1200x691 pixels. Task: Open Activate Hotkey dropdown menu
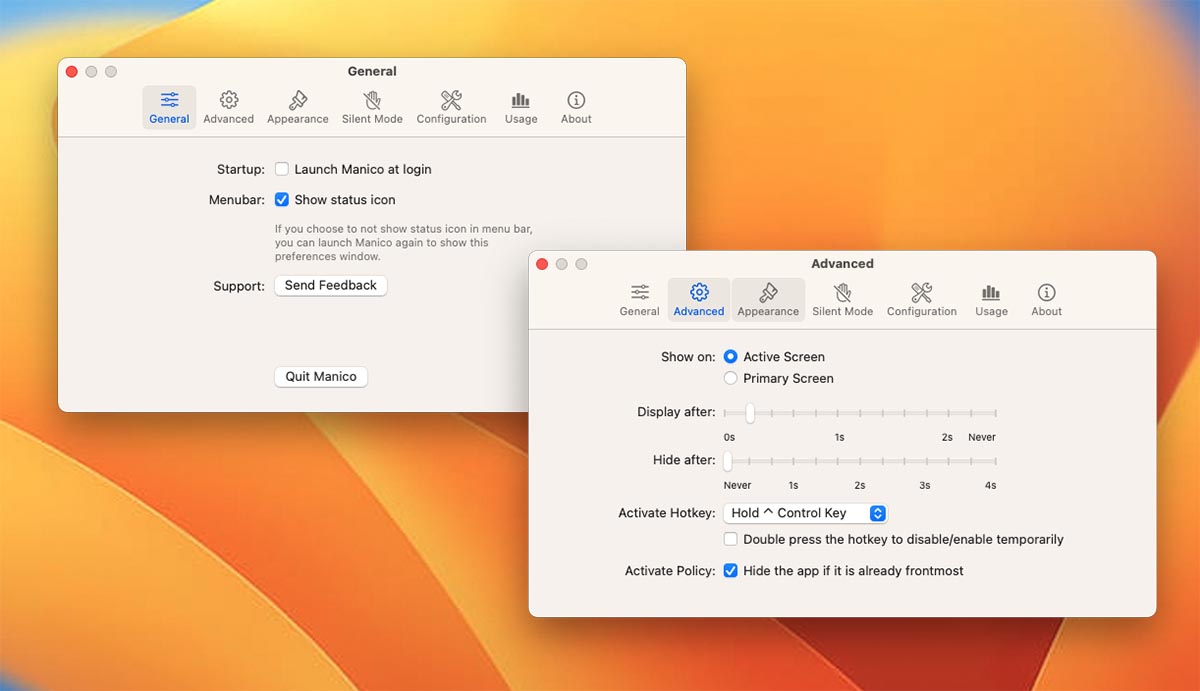click(805, 513)
